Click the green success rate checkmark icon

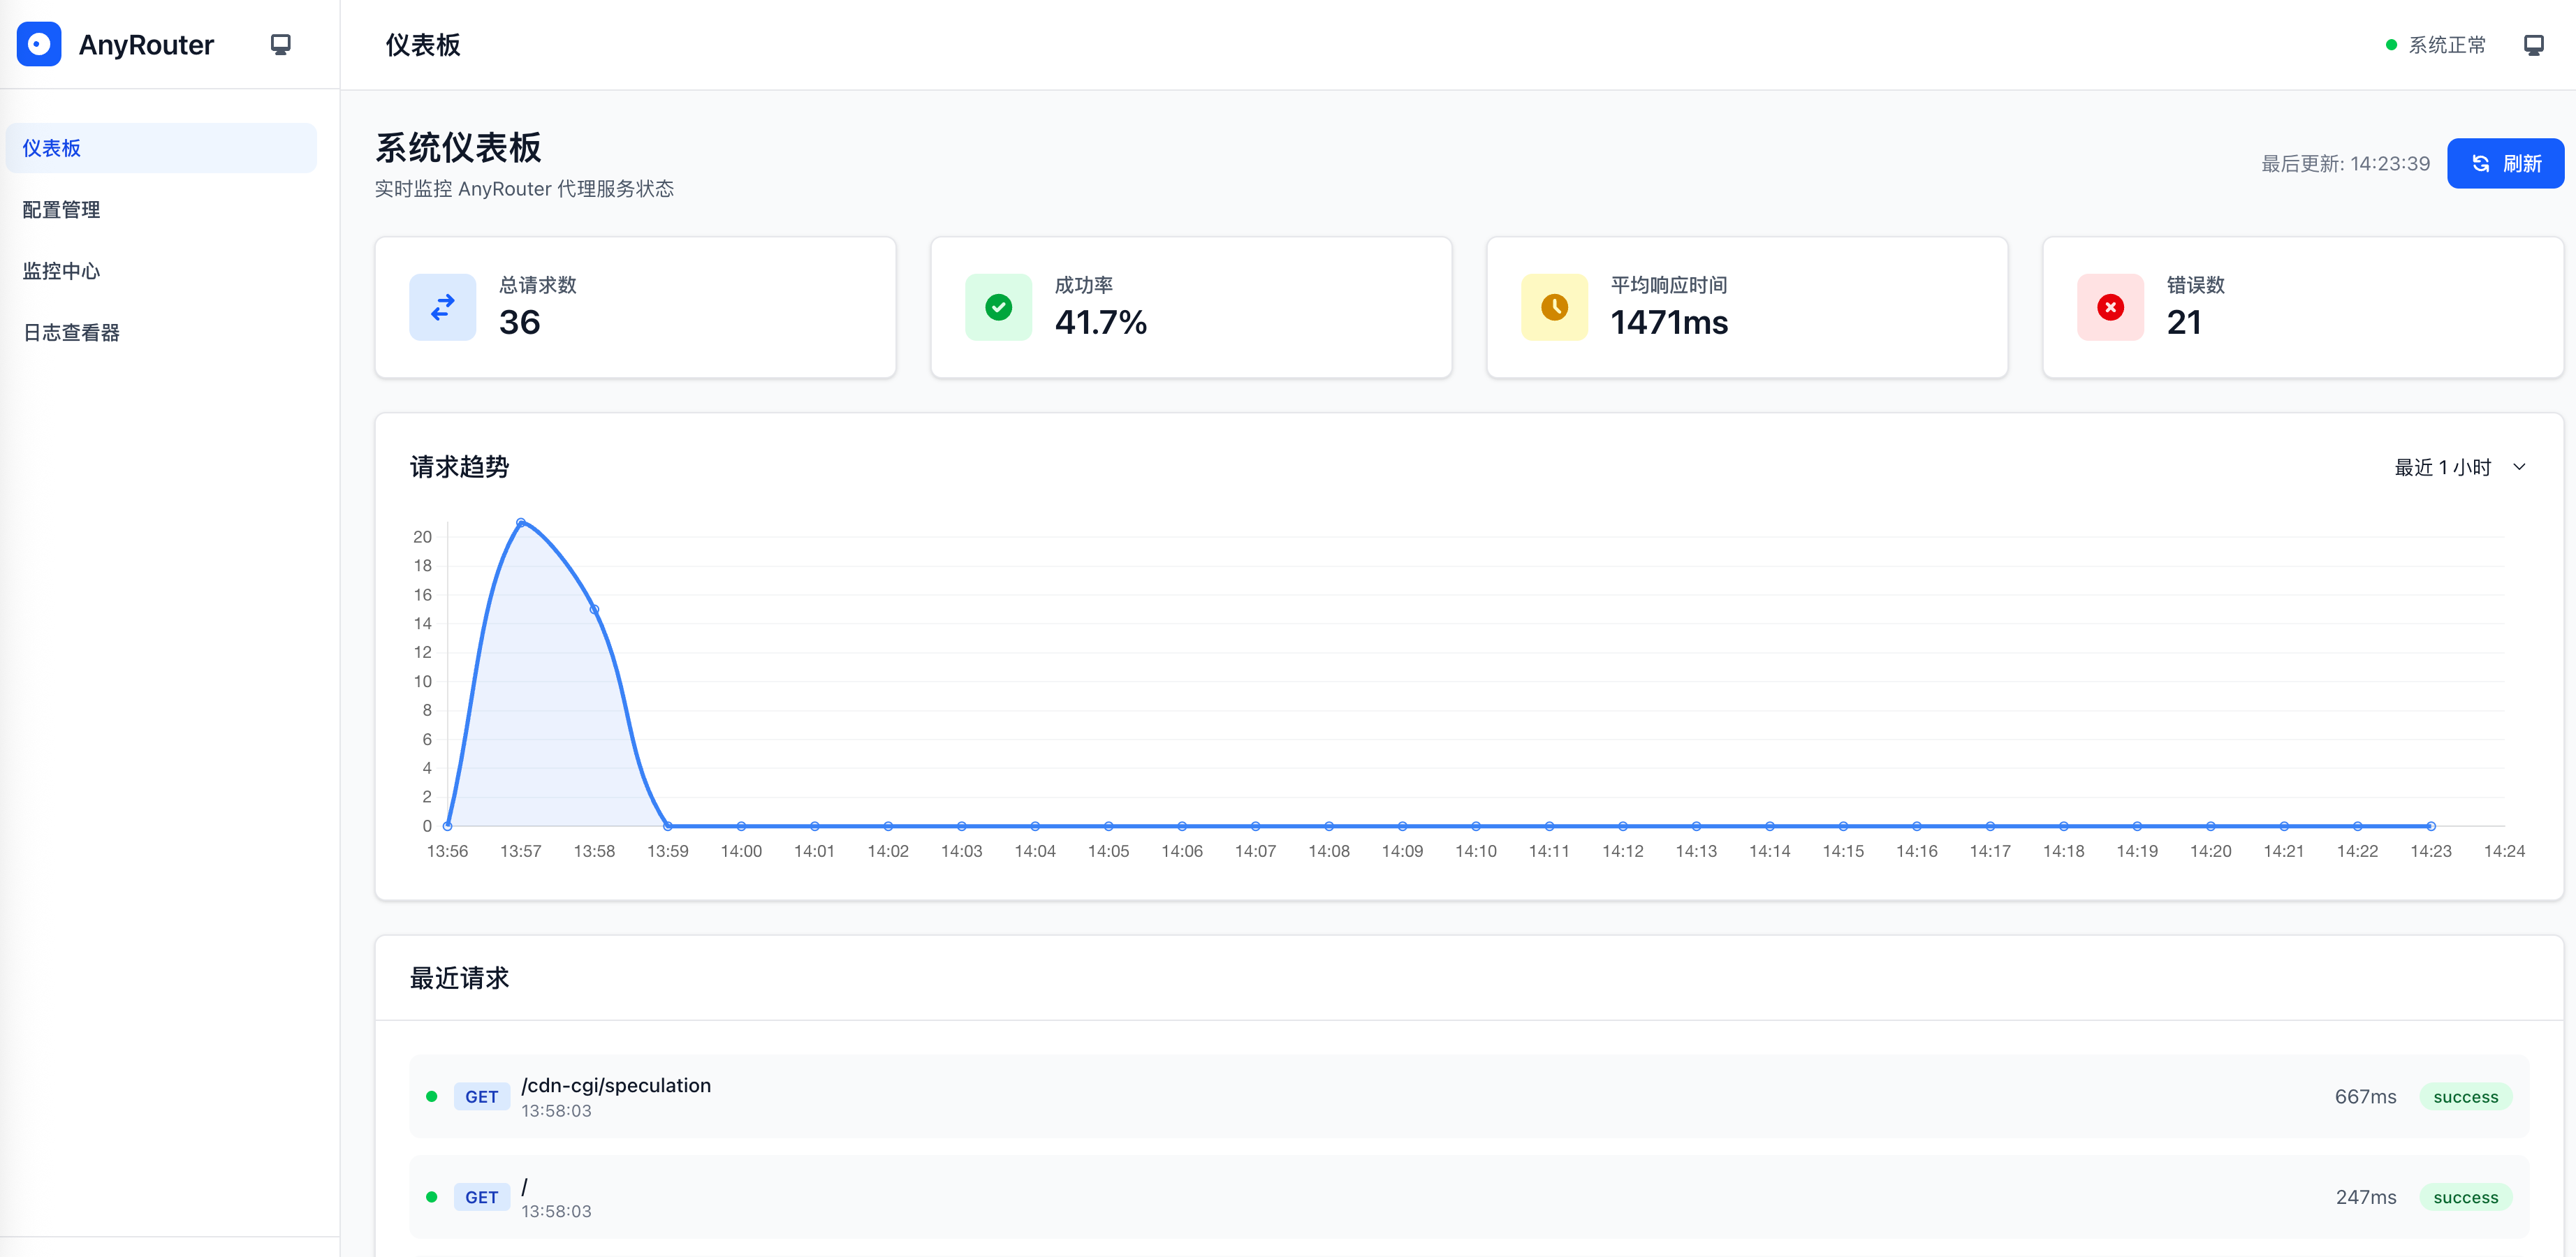[x=998, y=307]
